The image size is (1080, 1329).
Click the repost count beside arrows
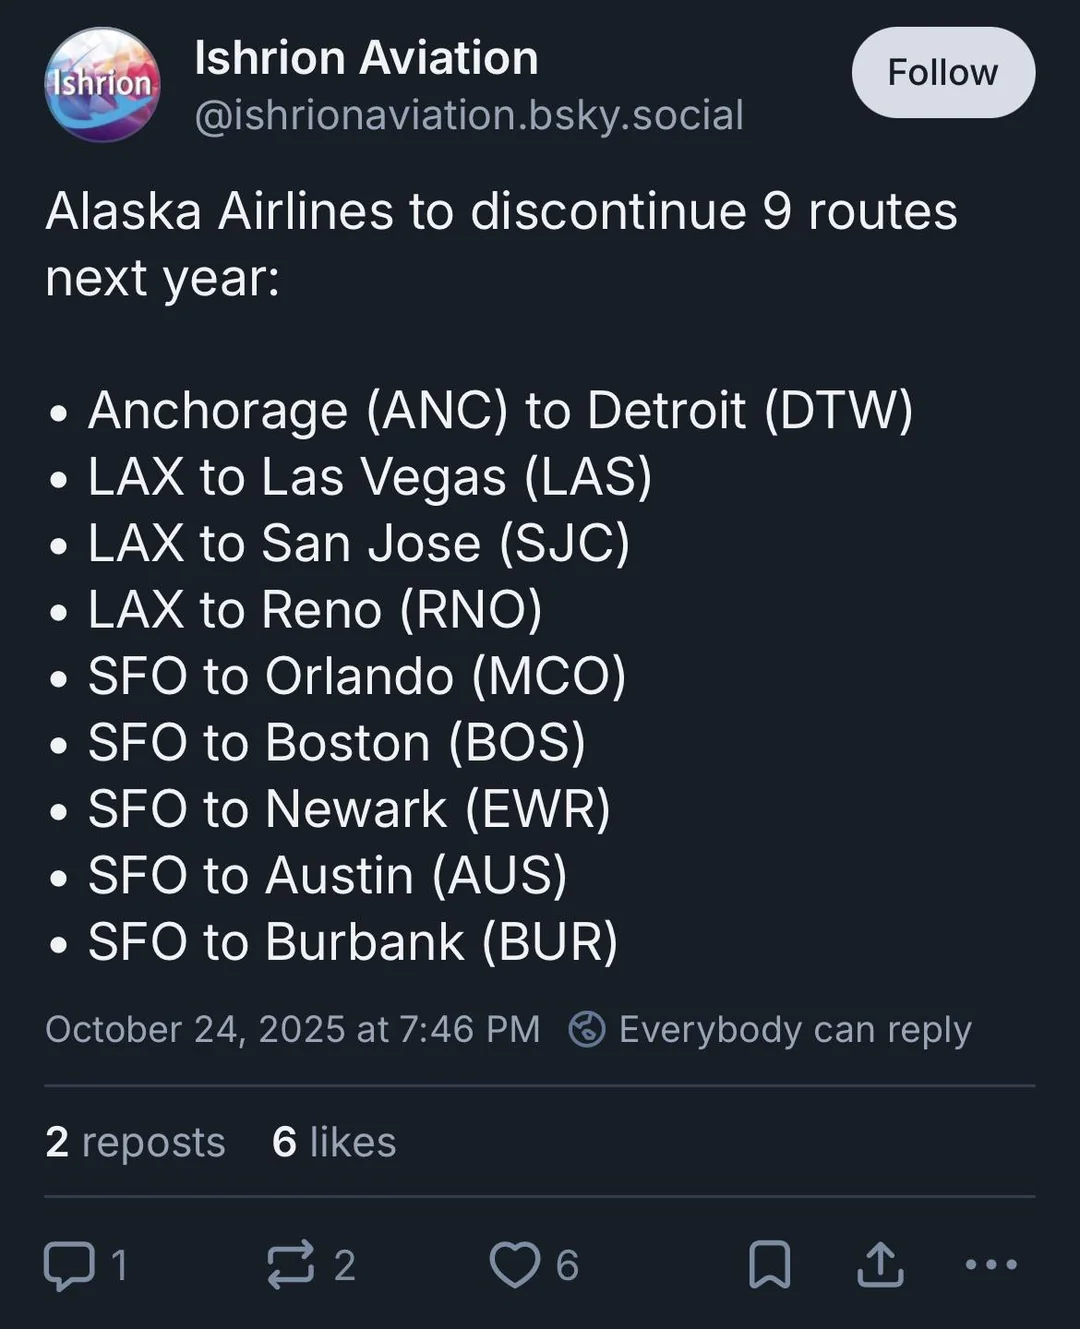[x=344, y=1266]
